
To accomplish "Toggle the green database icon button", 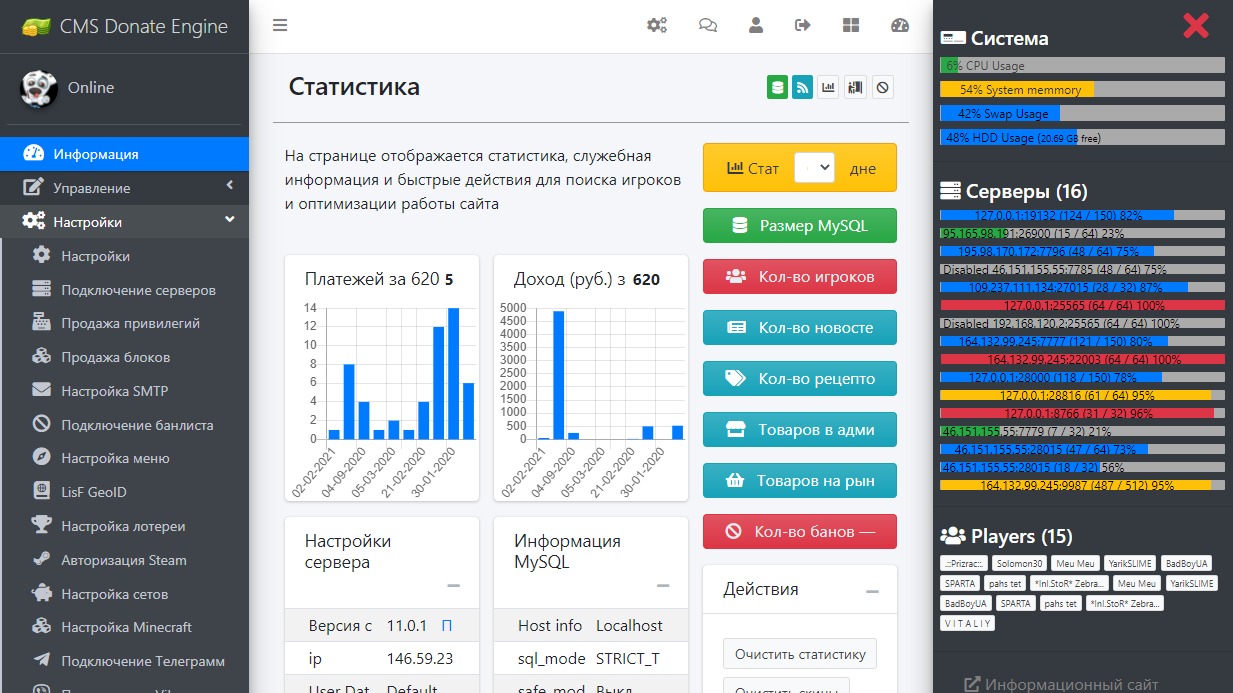I will 777,88.
